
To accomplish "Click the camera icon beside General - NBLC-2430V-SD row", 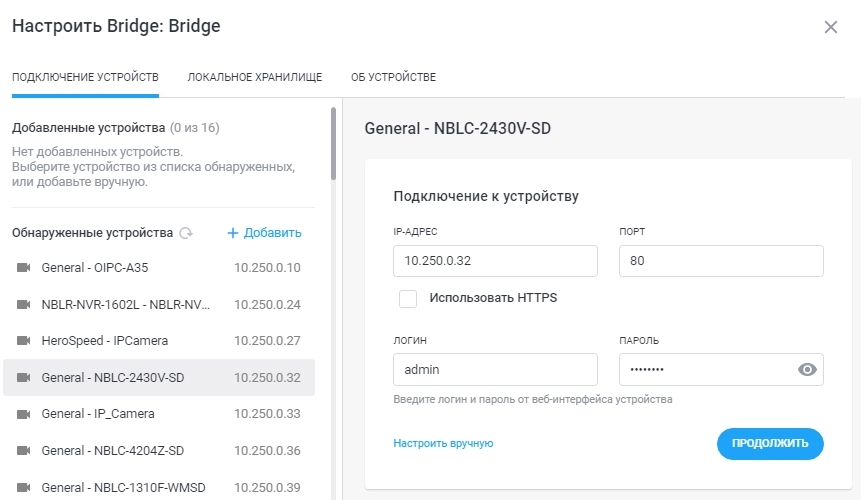I will pyautogui.click(x=24, y=377).
